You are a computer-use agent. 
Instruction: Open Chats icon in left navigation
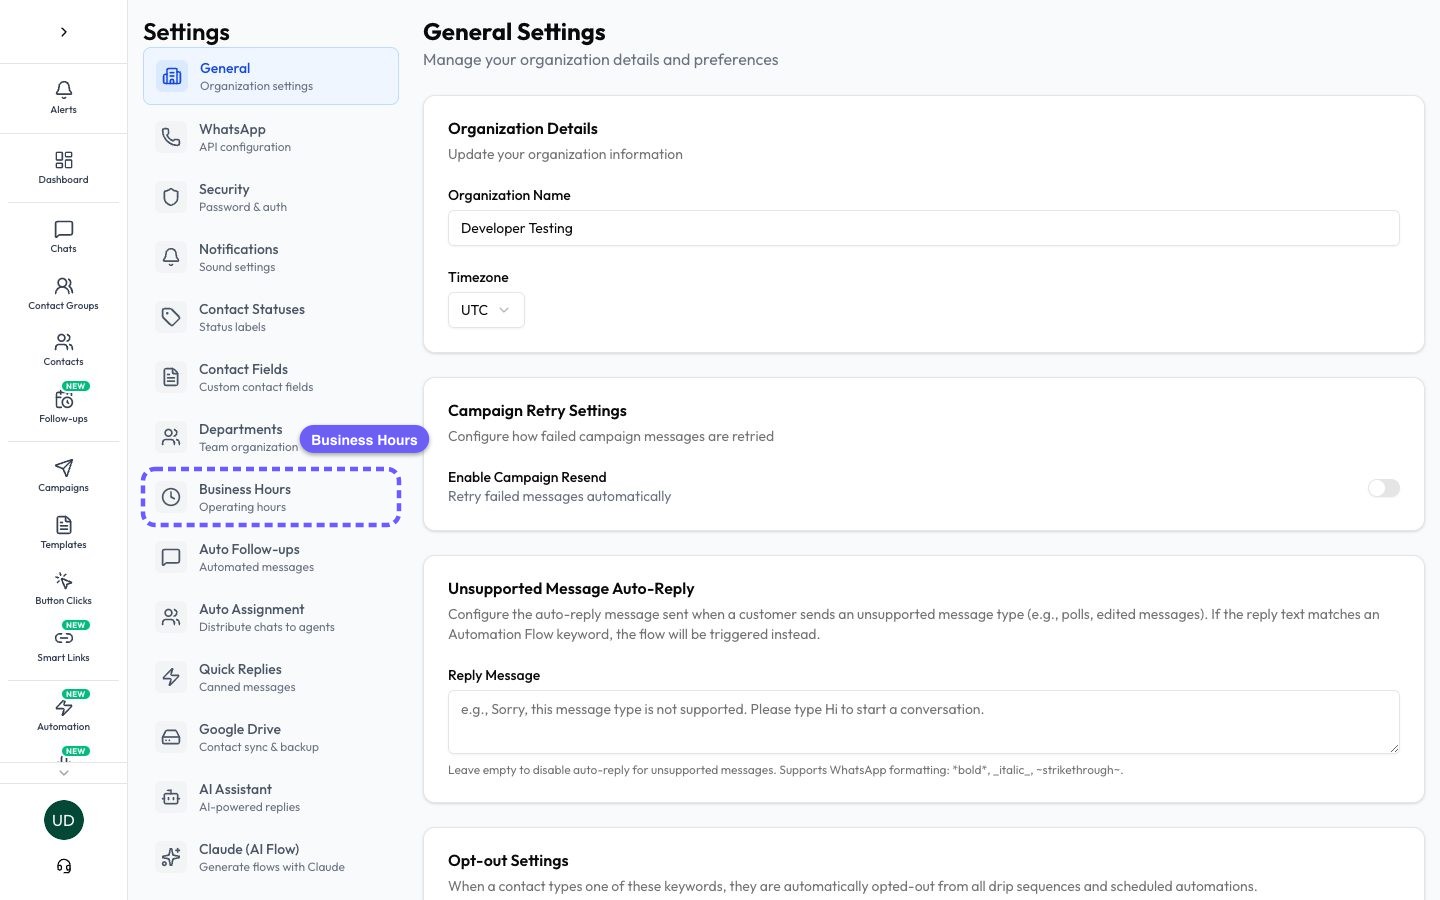[63, 229]
